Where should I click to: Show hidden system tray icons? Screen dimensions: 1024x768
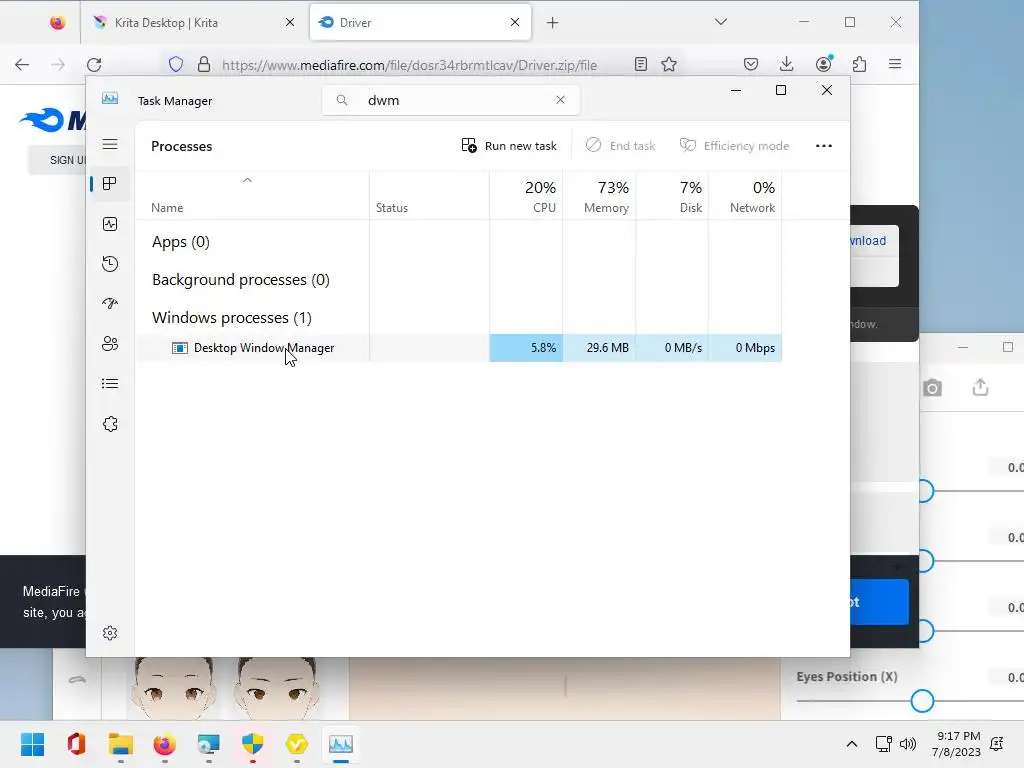pyautogui.click(x=852, y=744)
